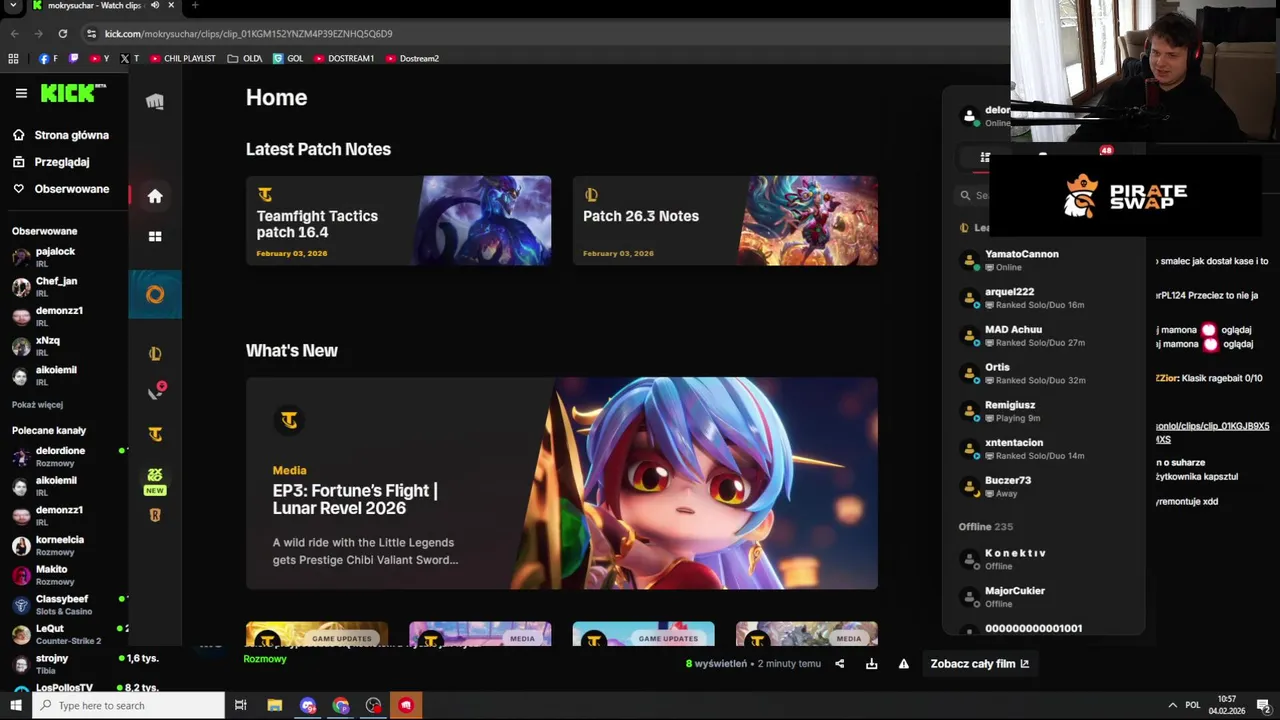Open a new browser tab

194,5
